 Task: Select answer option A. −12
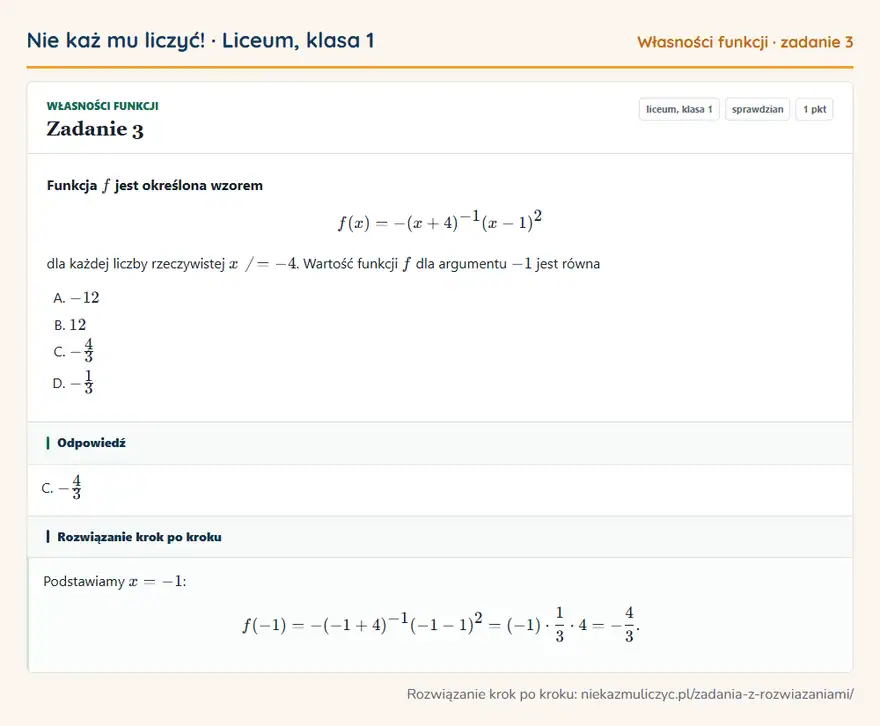tap(76, 297)
